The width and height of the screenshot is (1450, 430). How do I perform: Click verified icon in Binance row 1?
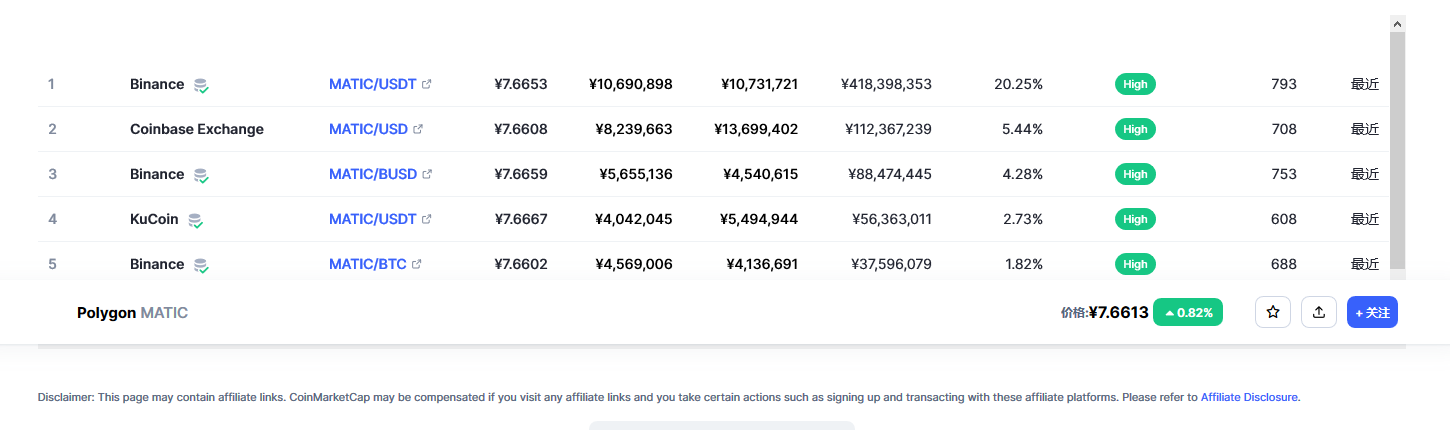[201, 85]
